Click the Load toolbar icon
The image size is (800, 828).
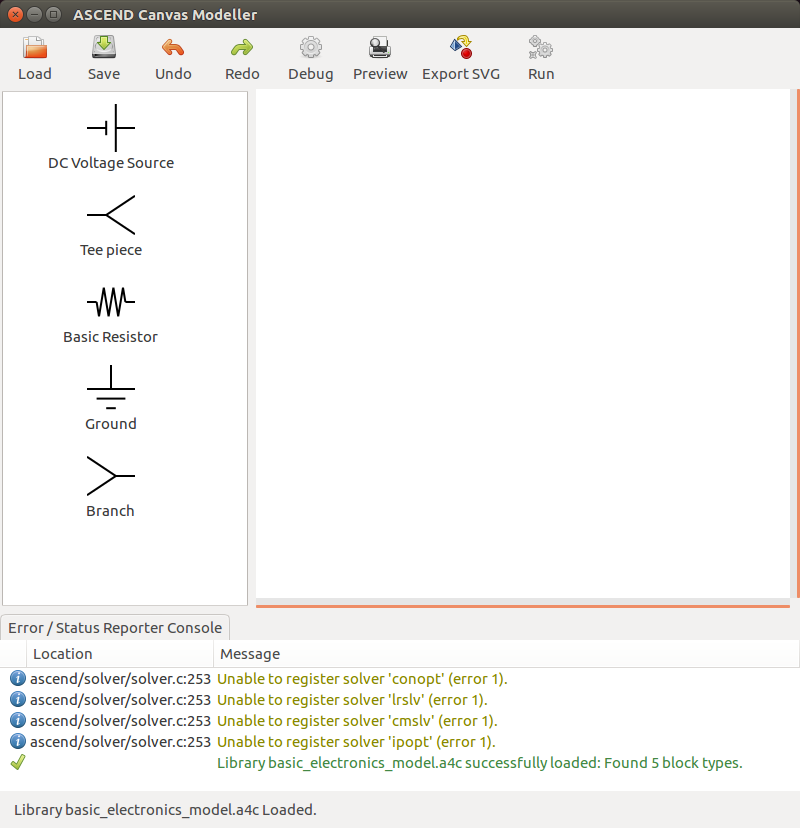pos(35,48)
